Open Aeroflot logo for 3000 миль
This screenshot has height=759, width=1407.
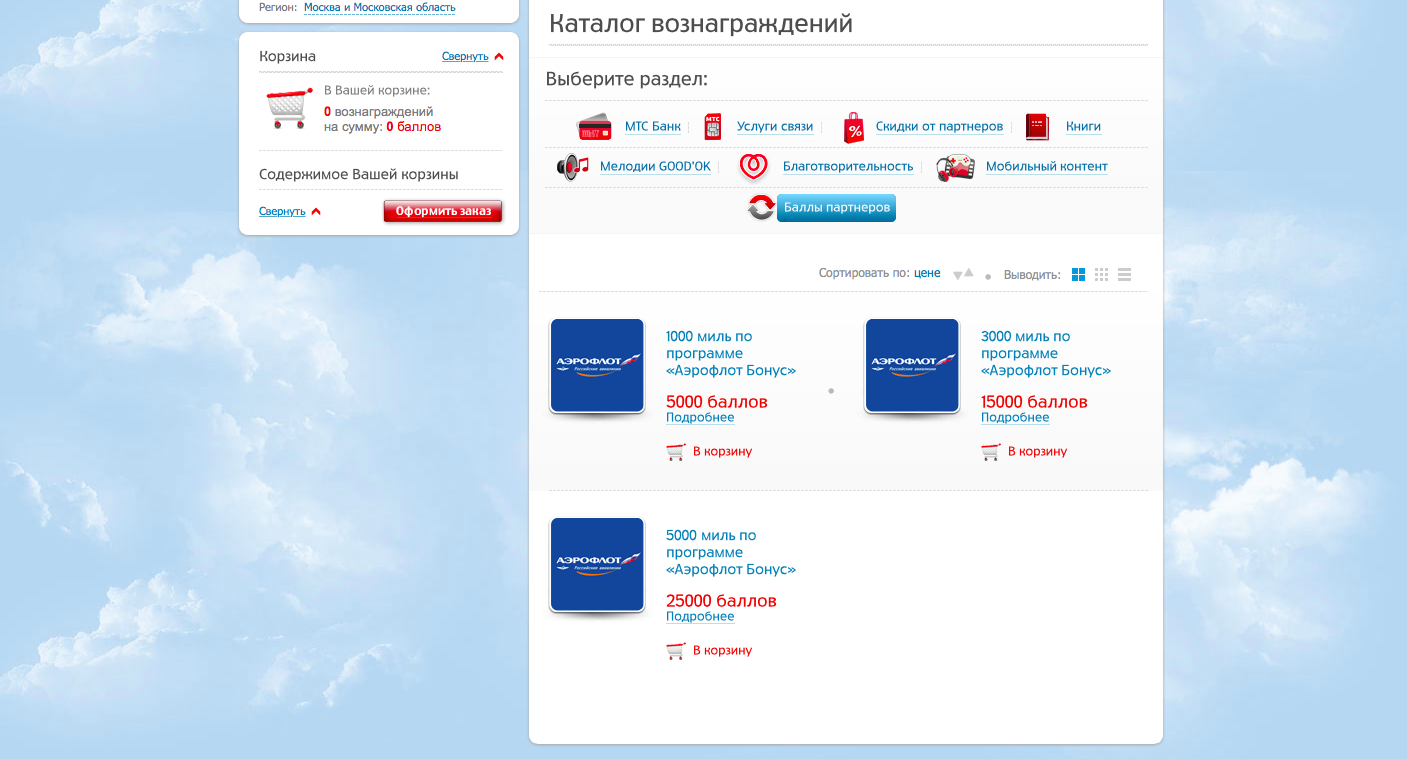tap(912, 366)
